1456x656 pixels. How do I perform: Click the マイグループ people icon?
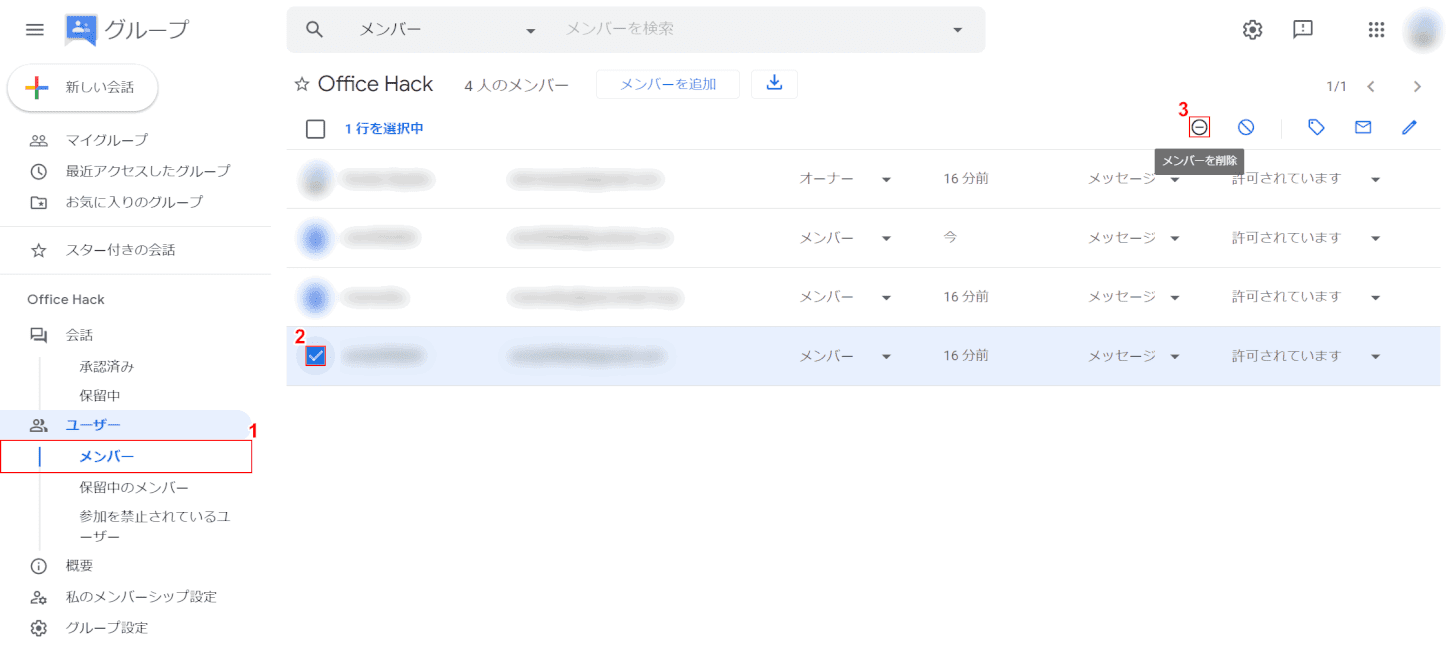39,140
